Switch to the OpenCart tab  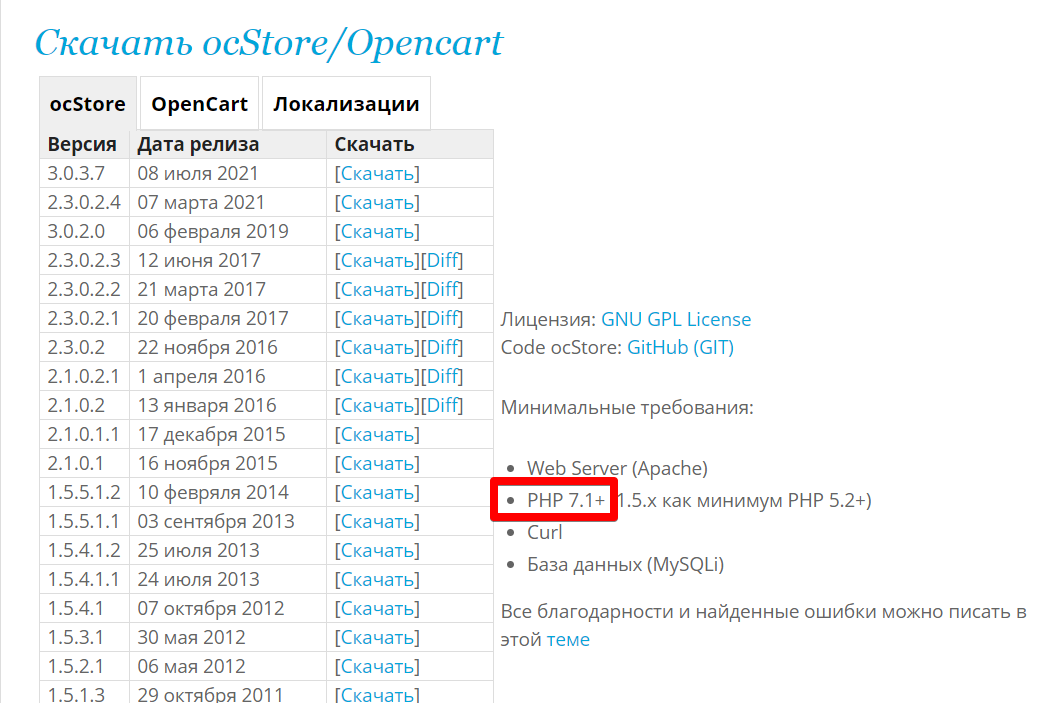199,104
